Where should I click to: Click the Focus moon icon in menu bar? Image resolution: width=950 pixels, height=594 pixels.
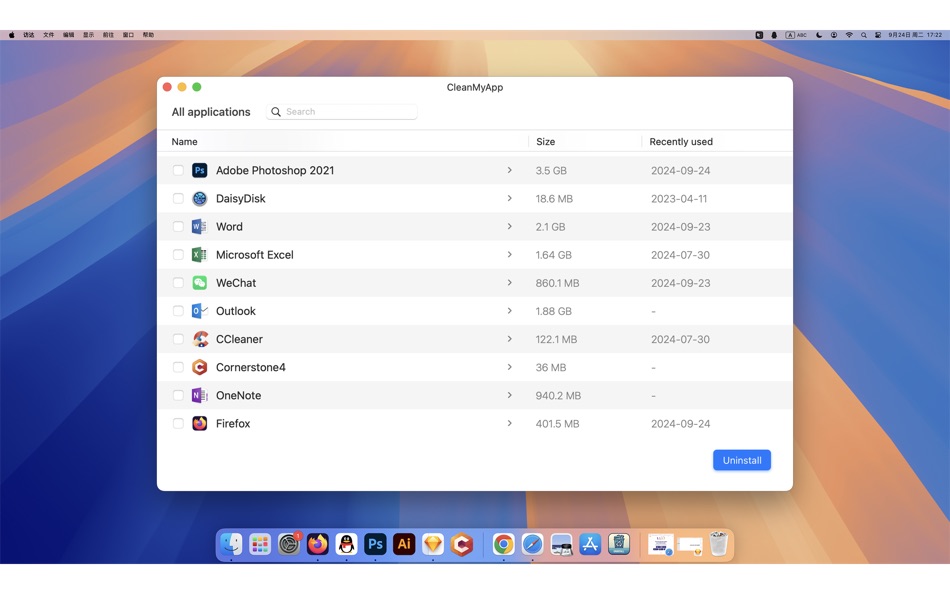point(819,35)
